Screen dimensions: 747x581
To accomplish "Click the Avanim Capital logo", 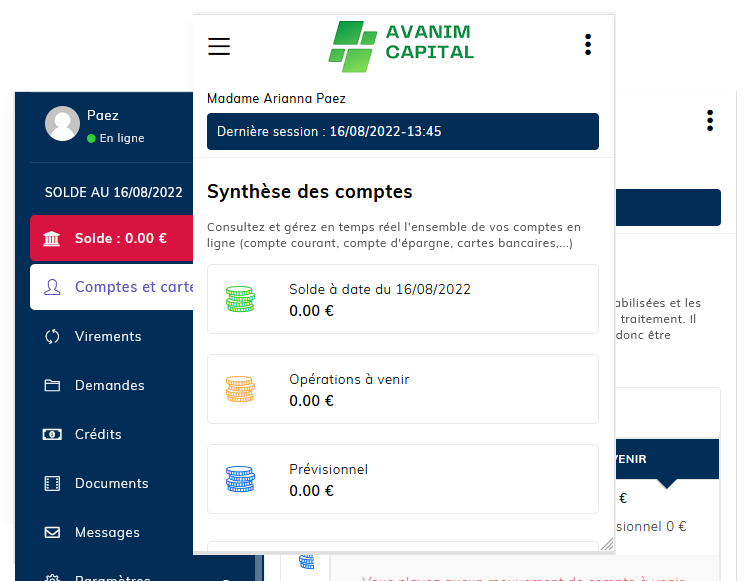I will (401, 46).
